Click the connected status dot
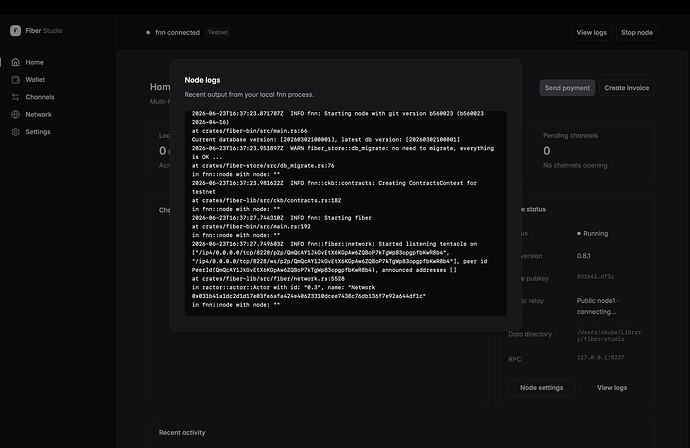 (148, 32)
